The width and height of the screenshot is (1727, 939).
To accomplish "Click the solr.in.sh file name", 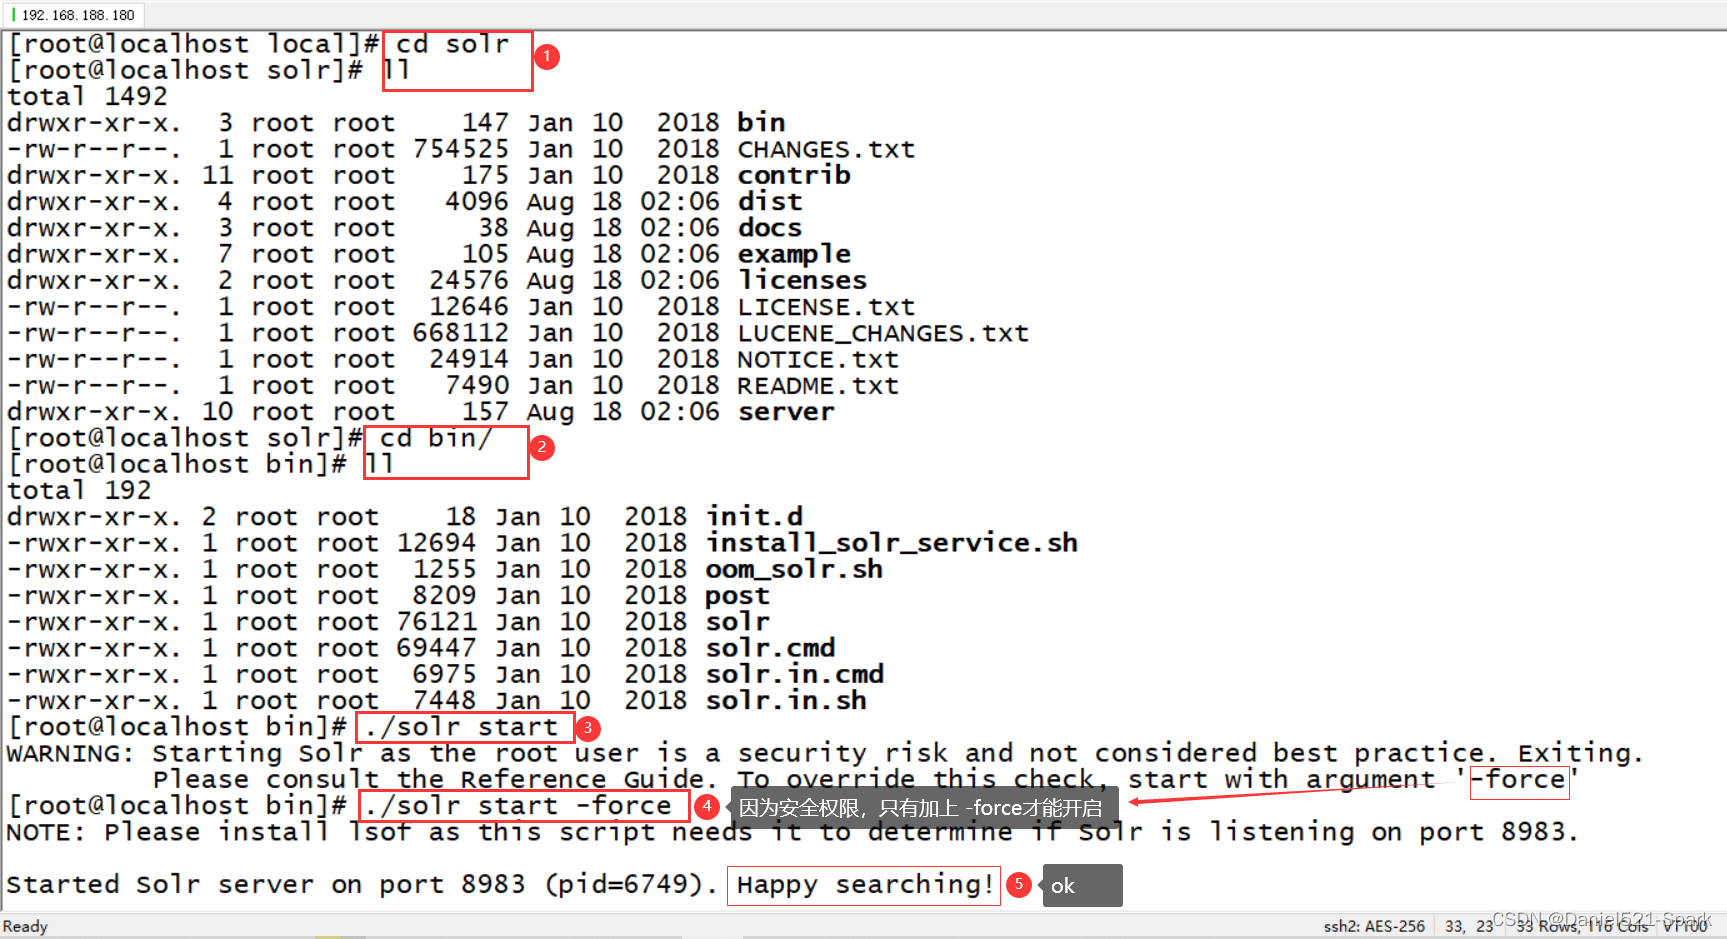I will pyautogui.click(x=786, y=701).
